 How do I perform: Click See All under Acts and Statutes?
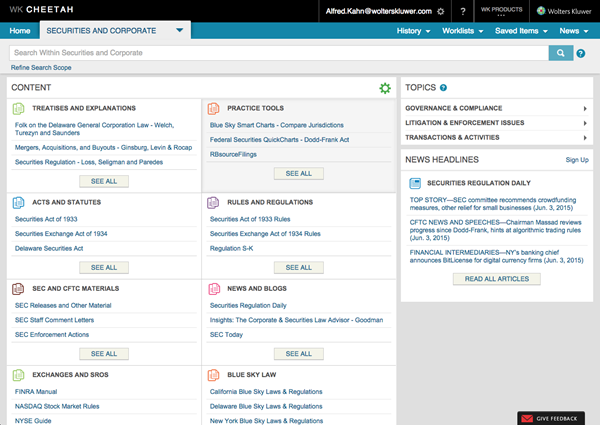click(x=103, y=268)
